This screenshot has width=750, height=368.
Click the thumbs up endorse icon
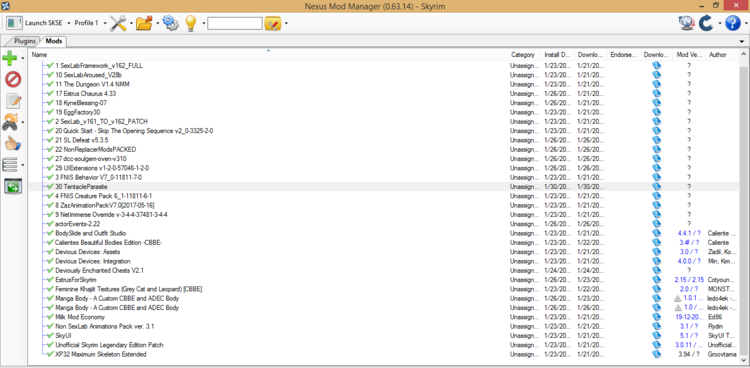(x=13, y=144)
